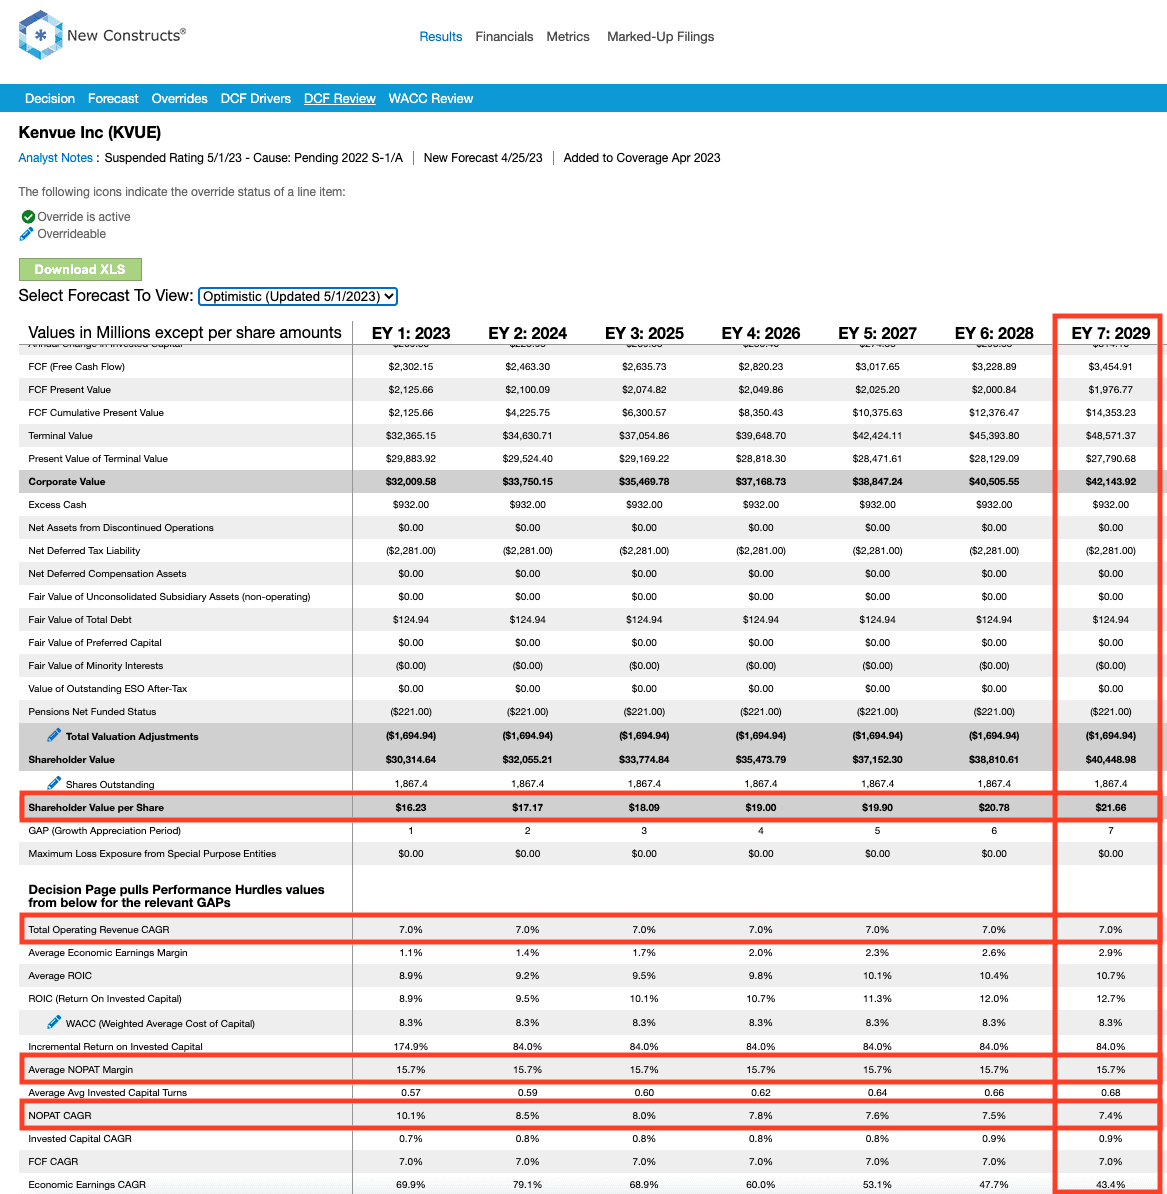Click the EY 5: 2027 column header

pyautogui.click(x=877, y=333)
